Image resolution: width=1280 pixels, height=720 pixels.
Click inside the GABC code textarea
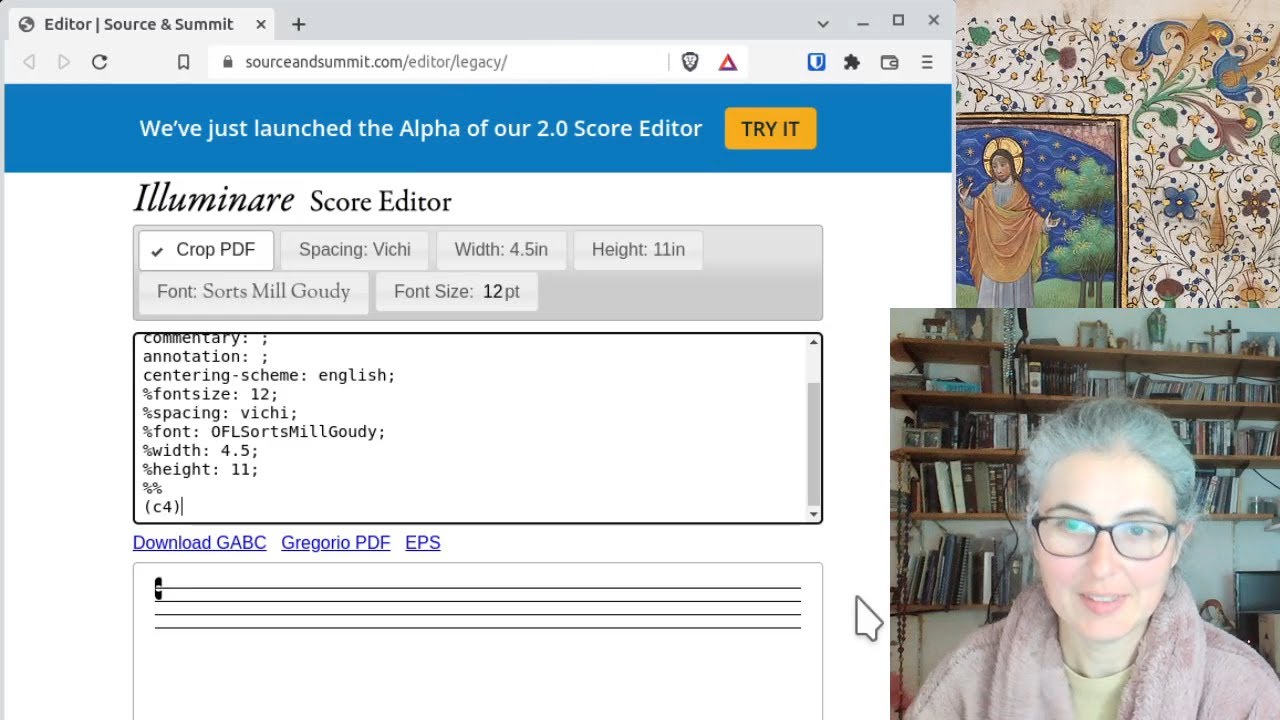470,428
